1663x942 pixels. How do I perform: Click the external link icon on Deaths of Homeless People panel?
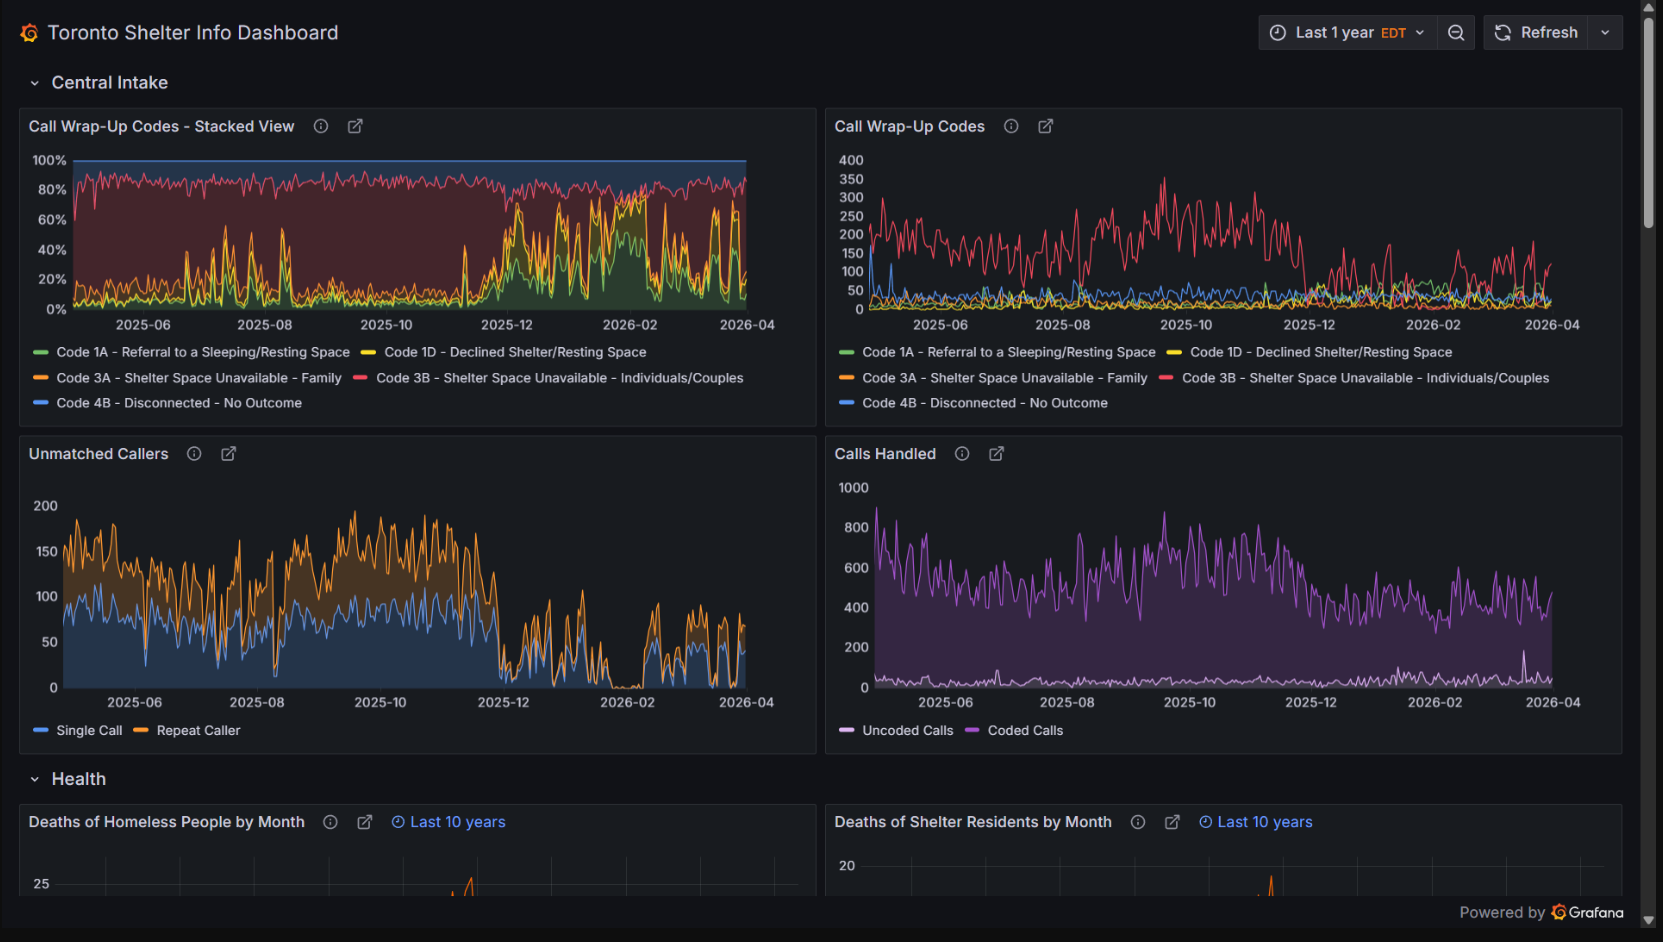point(365,821)
